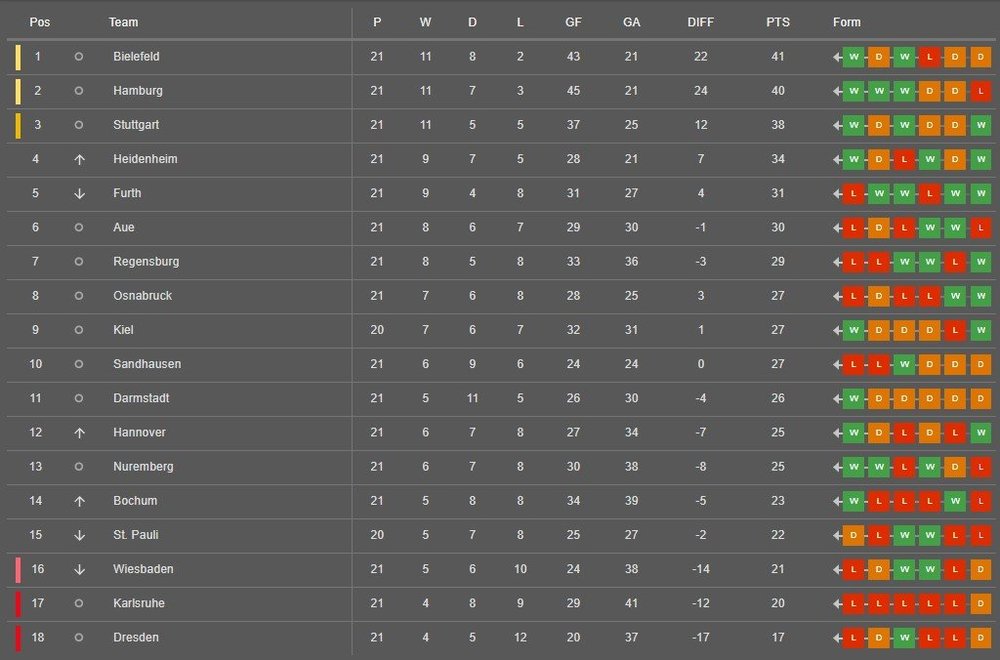Click the down arrow icon beside Wiesbaden
Viewport: 1000px width, 660px height.
[79, 569]
